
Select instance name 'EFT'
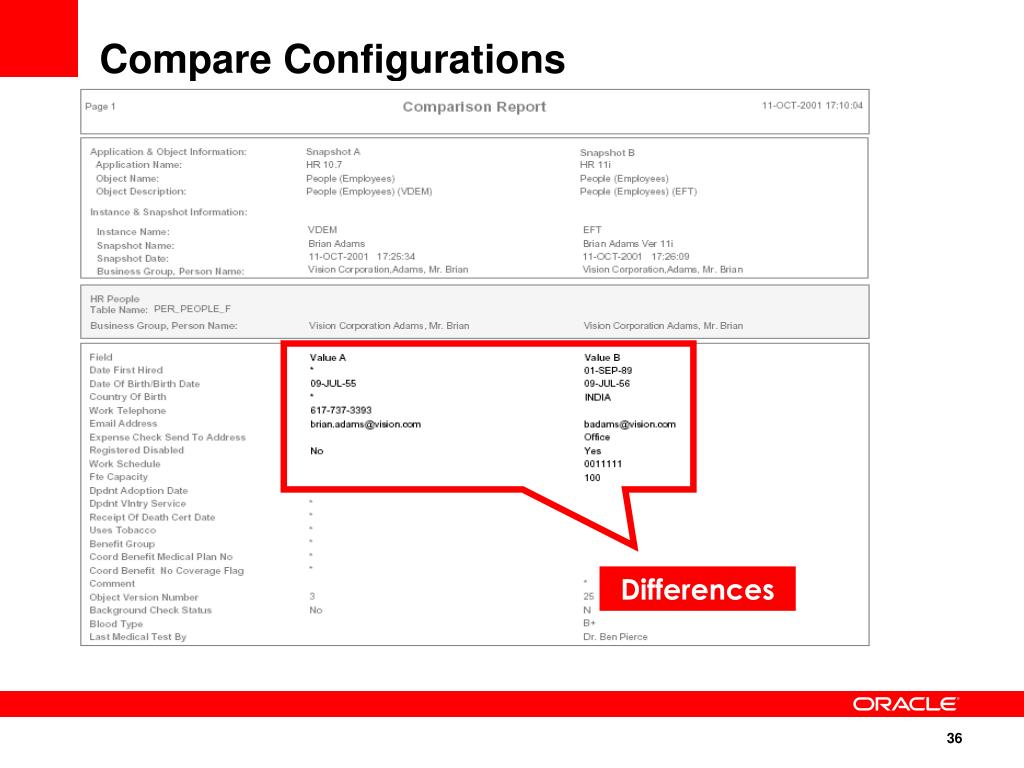coord(592,230)
